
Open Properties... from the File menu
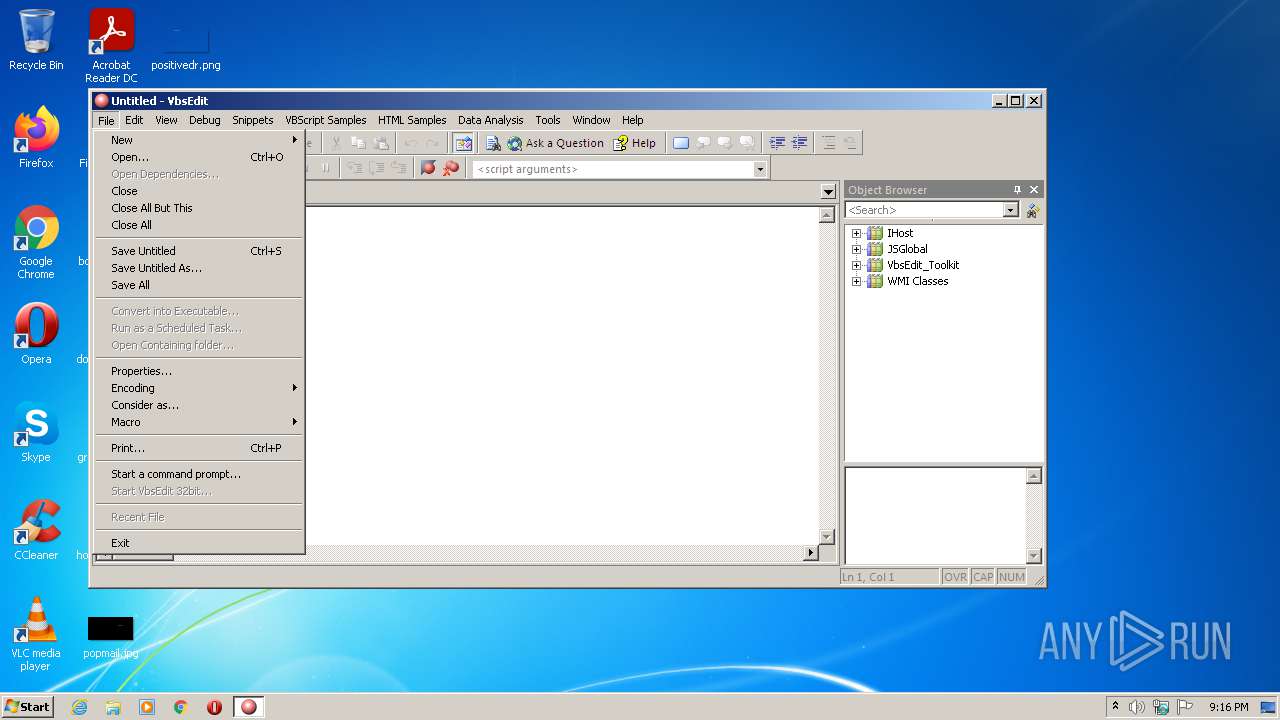point(199,371)
